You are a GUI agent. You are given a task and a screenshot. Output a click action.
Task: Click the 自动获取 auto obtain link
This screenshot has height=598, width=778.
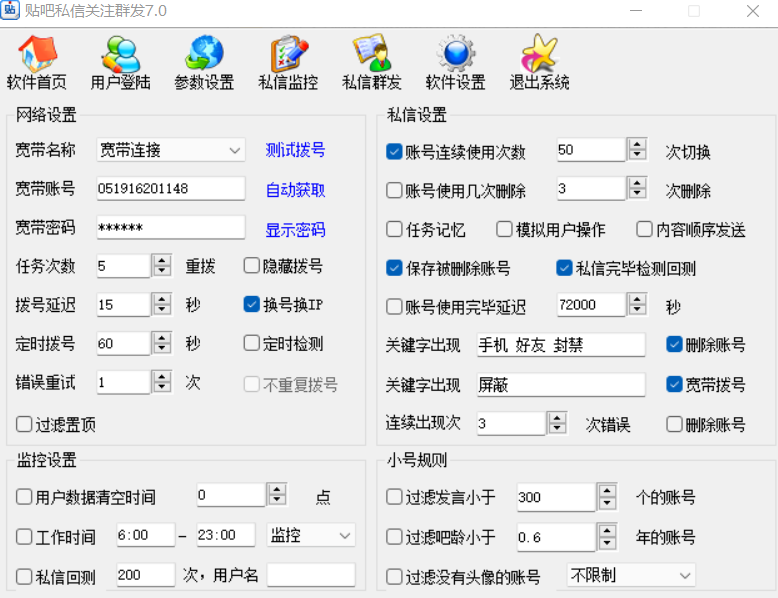pos(295,189)
